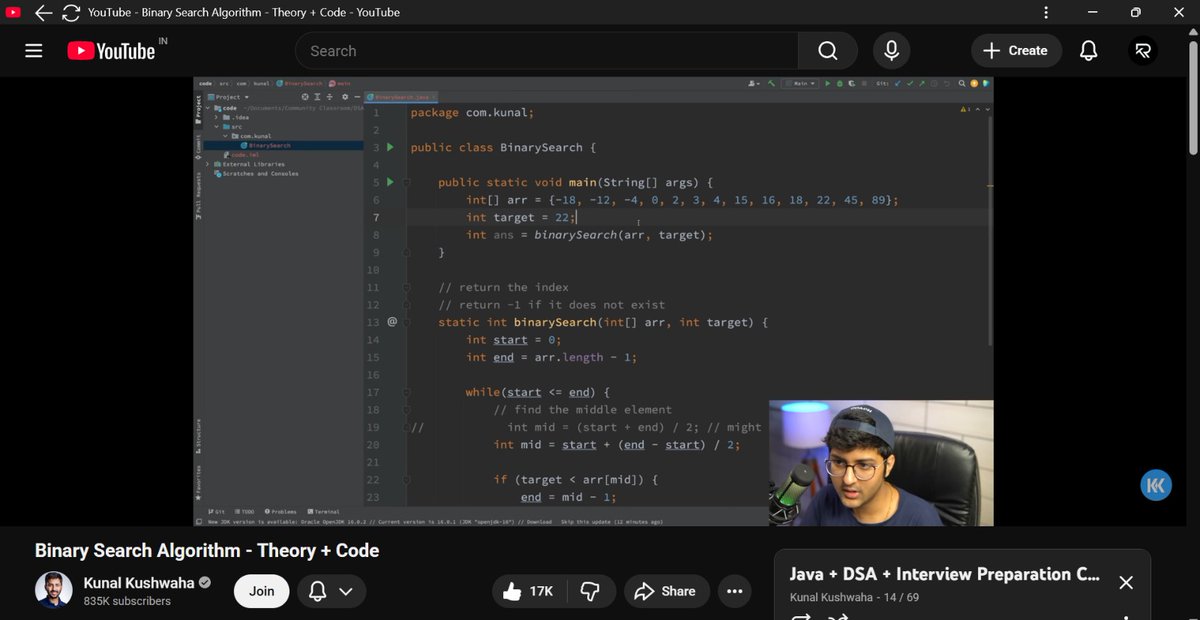Share this video using the Share button

point(666,591)
